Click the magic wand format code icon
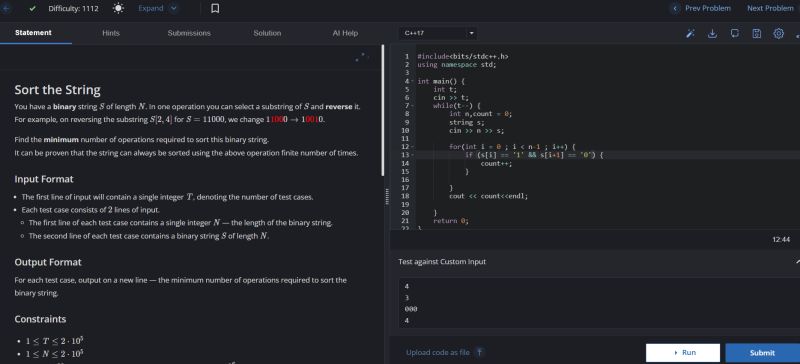800x364 pixels. coord(690,33)
